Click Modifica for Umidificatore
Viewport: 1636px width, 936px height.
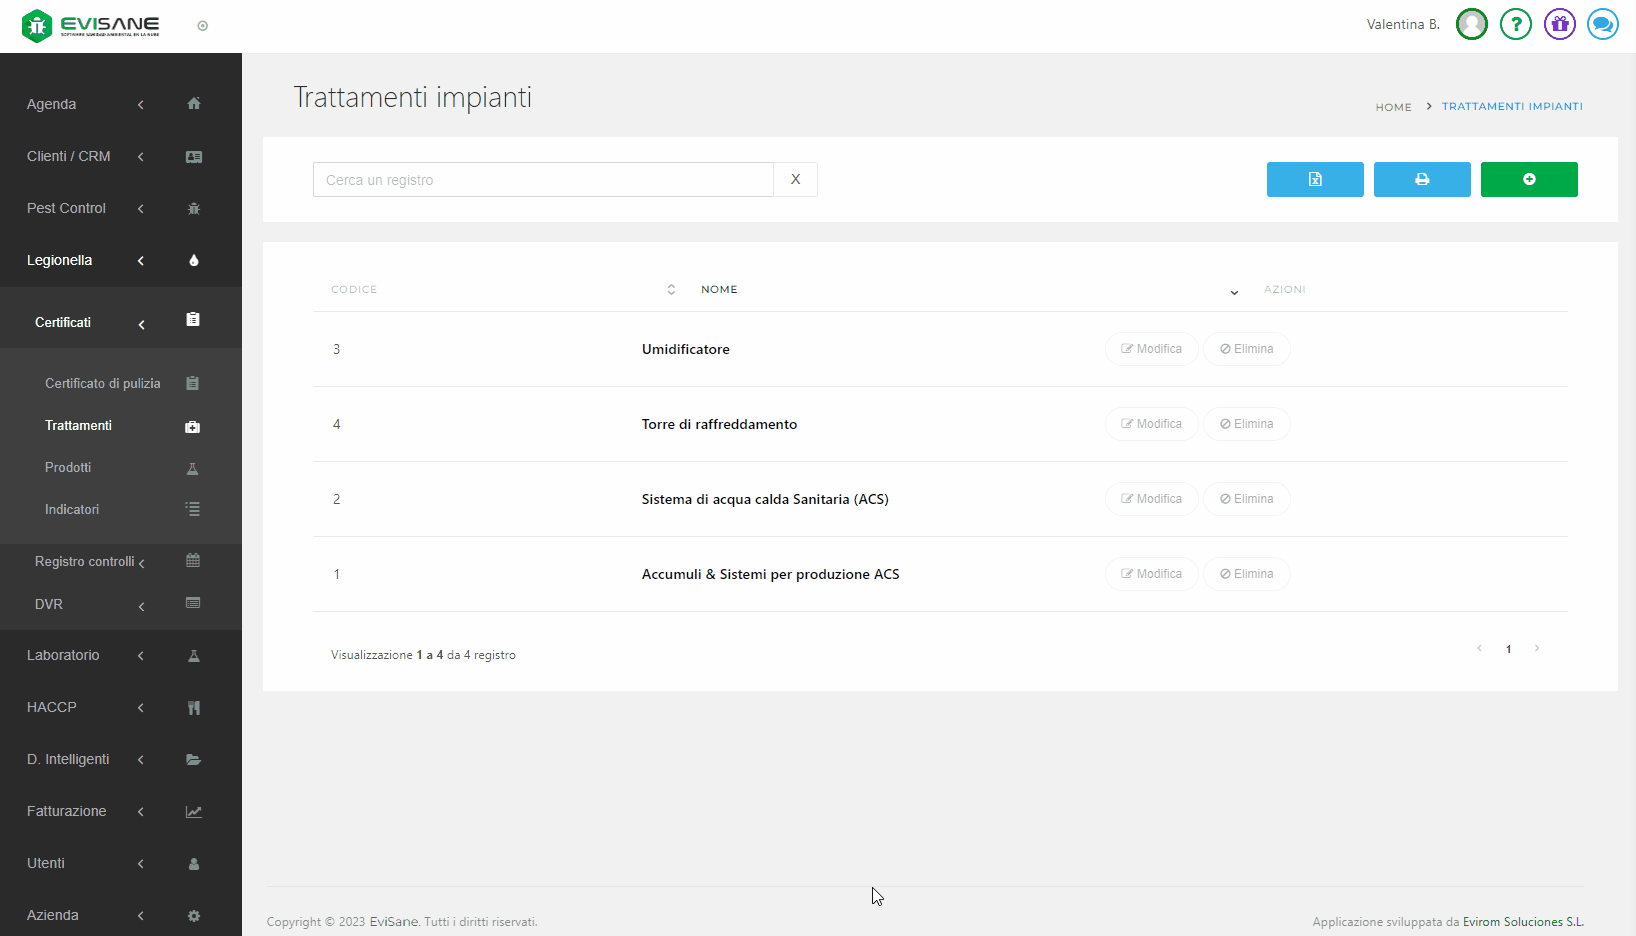(x=1151, y=349)
